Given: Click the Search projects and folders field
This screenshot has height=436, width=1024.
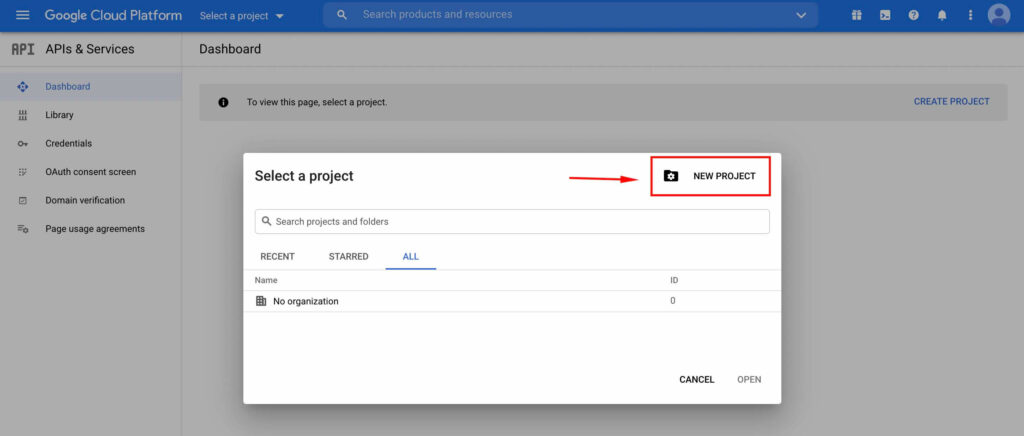Looking at the screenshot, I should click(x=512, y=221).
